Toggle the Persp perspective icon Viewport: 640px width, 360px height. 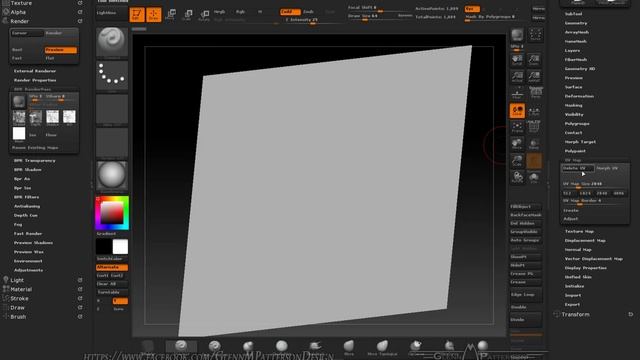point(536,93)
